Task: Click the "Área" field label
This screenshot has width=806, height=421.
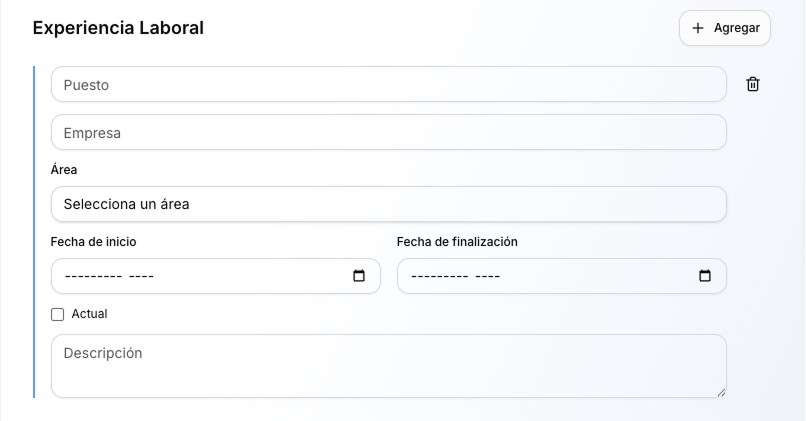Action: pos(64,170)
